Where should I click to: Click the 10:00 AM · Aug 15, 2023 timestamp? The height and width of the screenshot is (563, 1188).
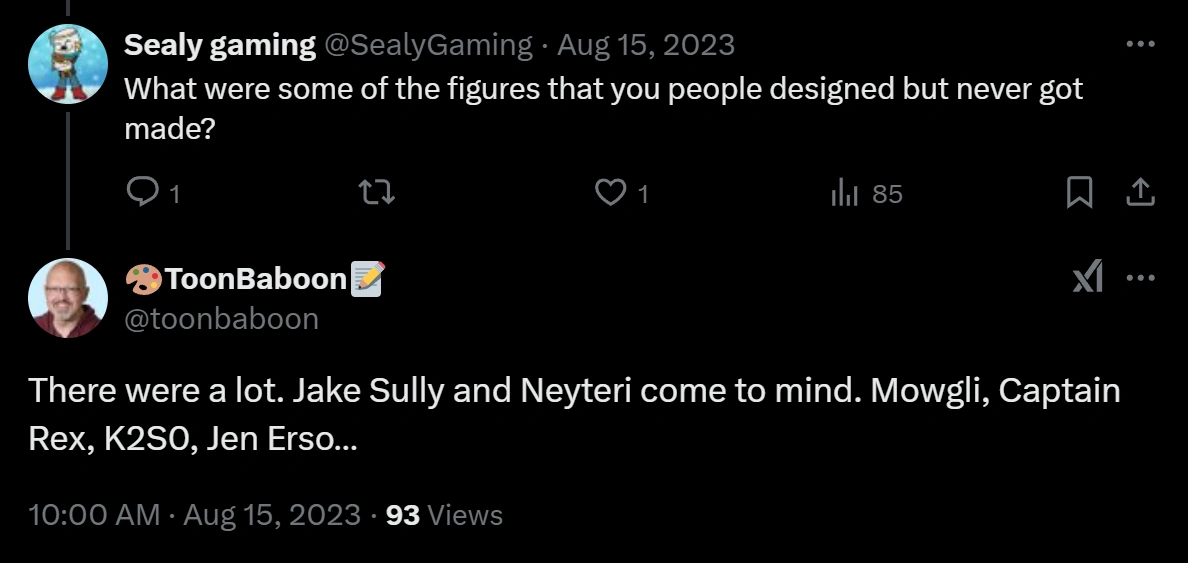[x=195, y=515]
